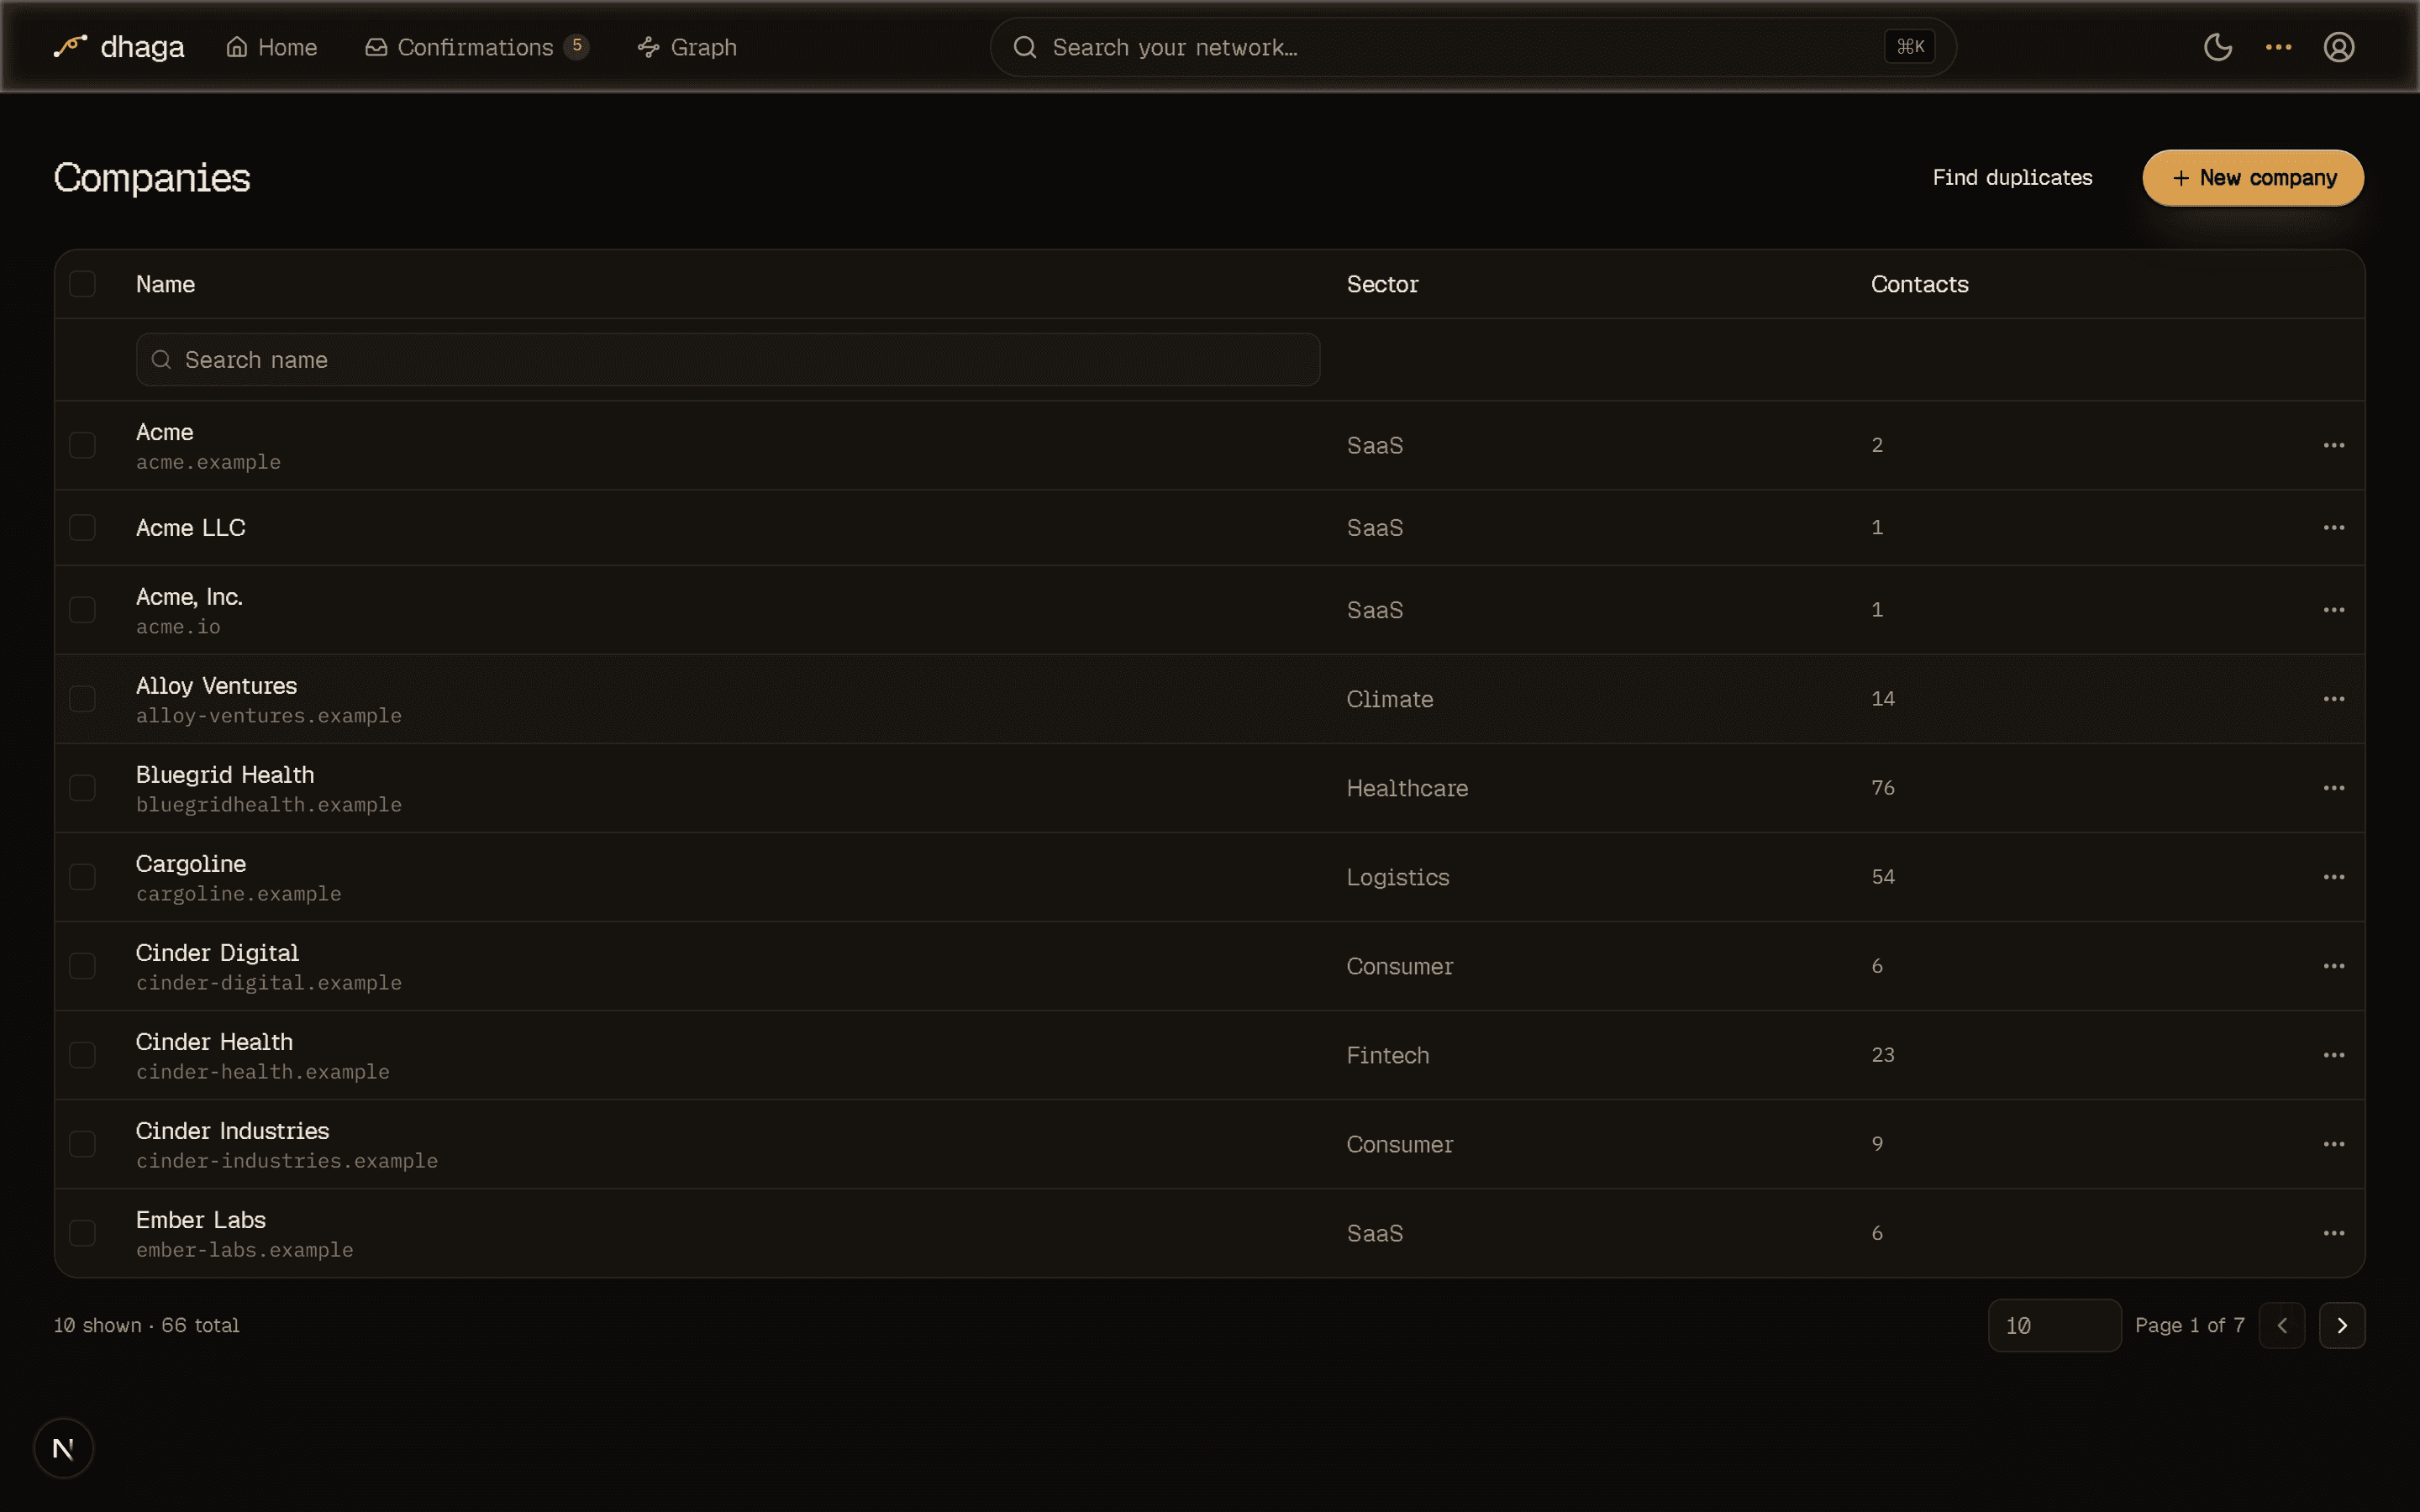Click the 10 shown · 66 total text

146,1325
